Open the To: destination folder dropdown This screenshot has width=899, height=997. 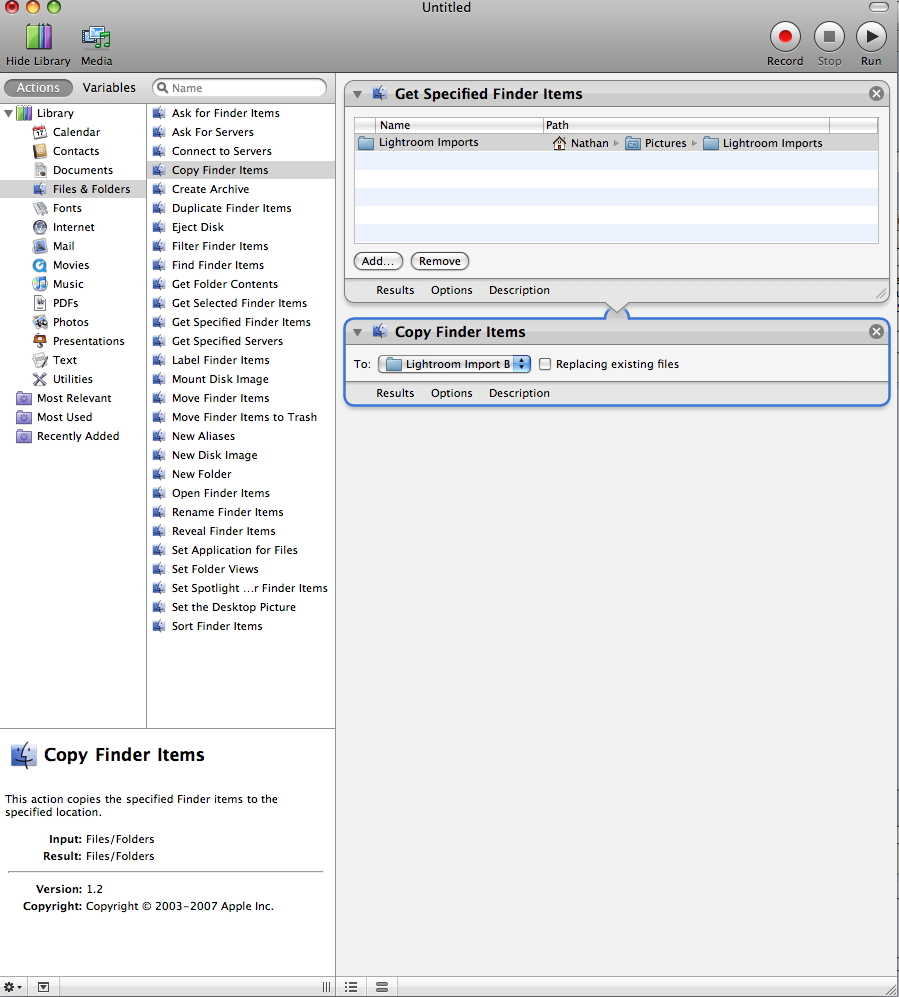pos(454,364)
